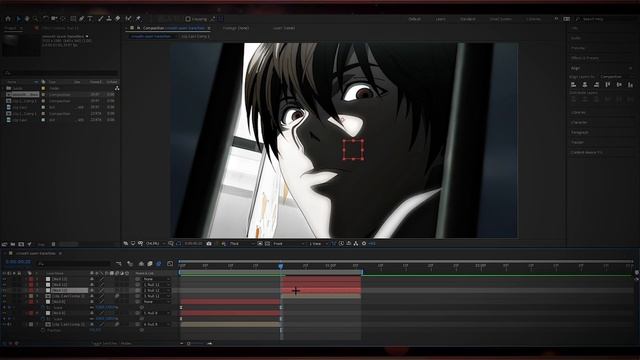640x360 pixels.
Task: Select the Type text tool
Action: tap(90, 19)
